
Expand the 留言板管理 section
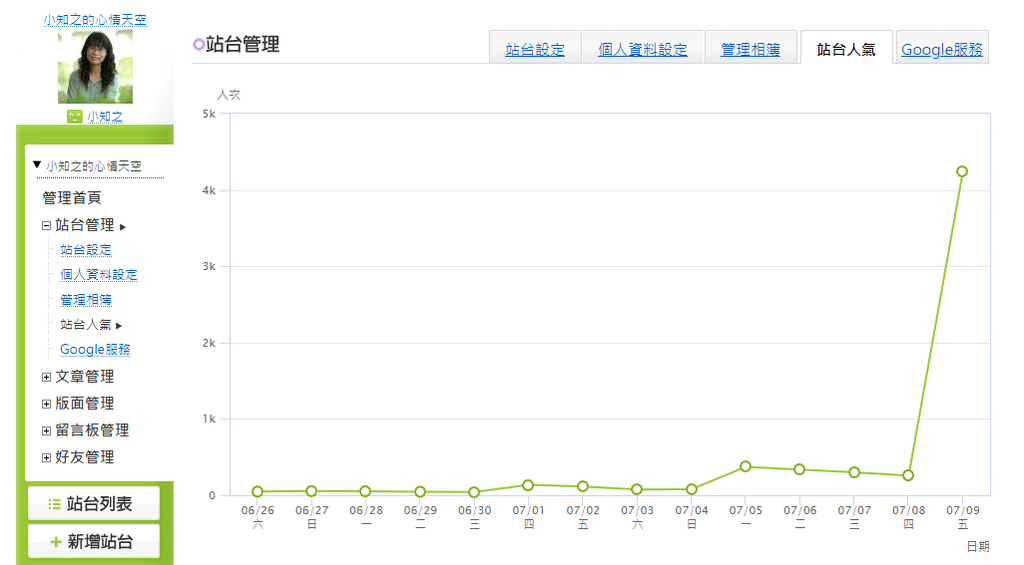pos(46,431)
